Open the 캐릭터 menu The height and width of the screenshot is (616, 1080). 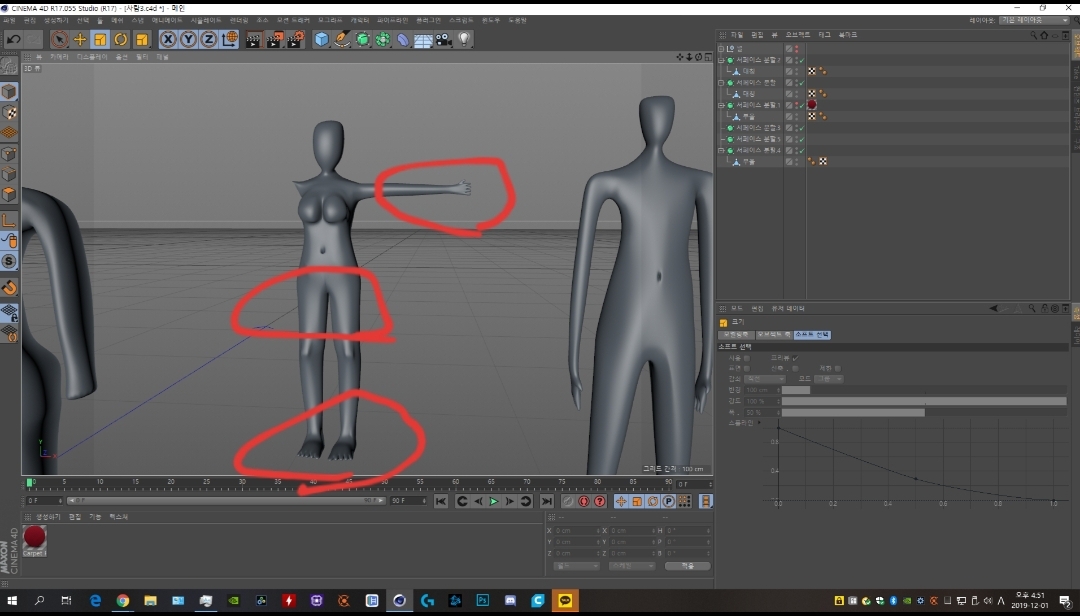[360, 21]
